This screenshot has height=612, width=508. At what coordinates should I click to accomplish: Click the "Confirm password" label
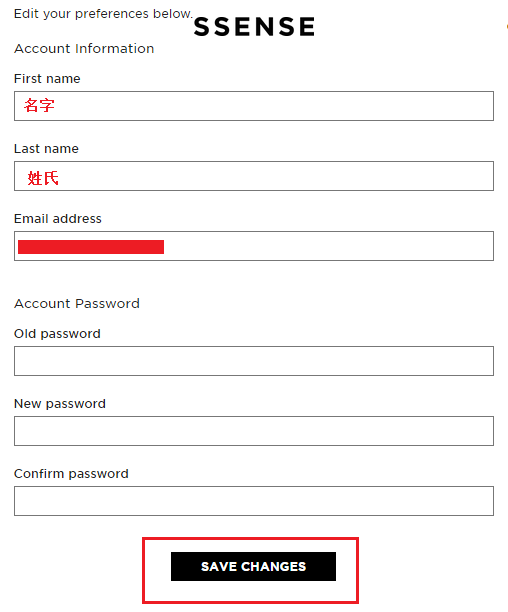click(x=71, y=473)
